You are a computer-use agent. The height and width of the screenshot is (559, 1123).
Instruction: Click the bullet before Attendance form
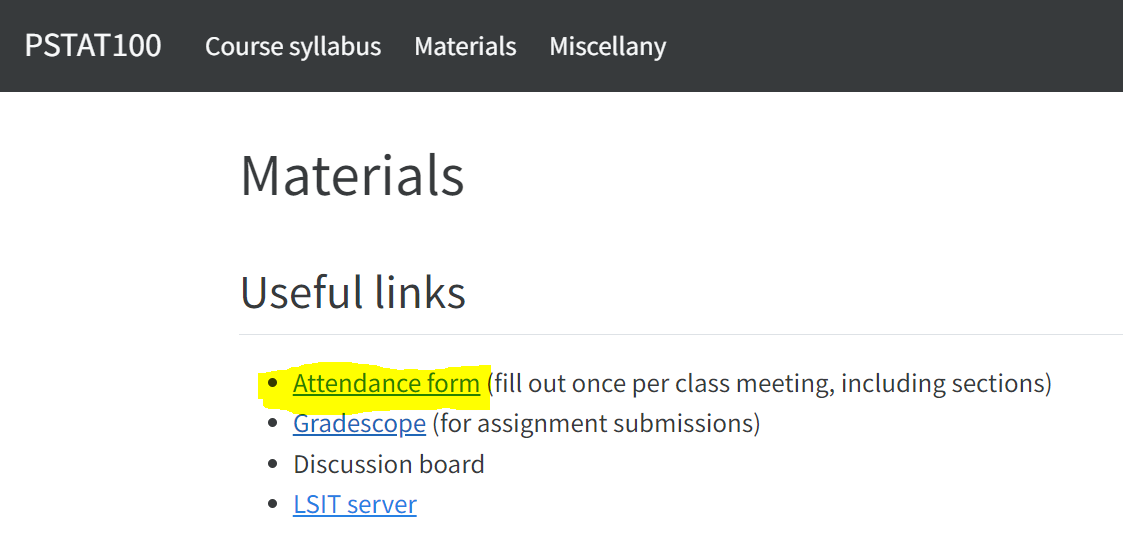(x=273, y=384)
